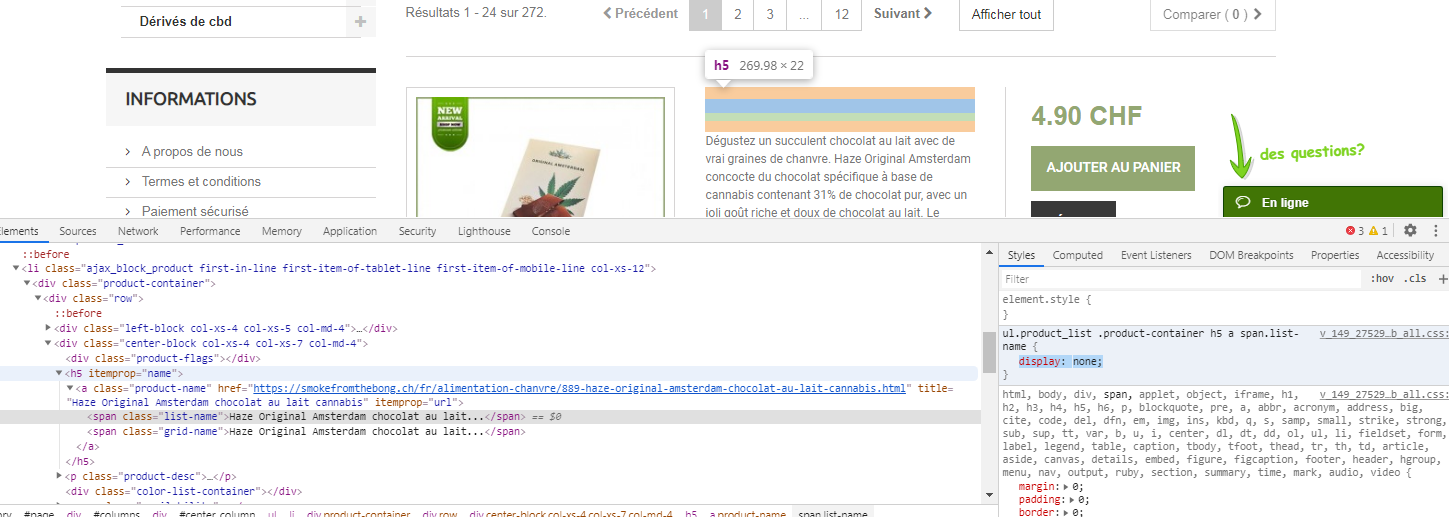Collapse the a.product-name anchor node
Viewport: 1449px width, 517px height.
(70, 388)
